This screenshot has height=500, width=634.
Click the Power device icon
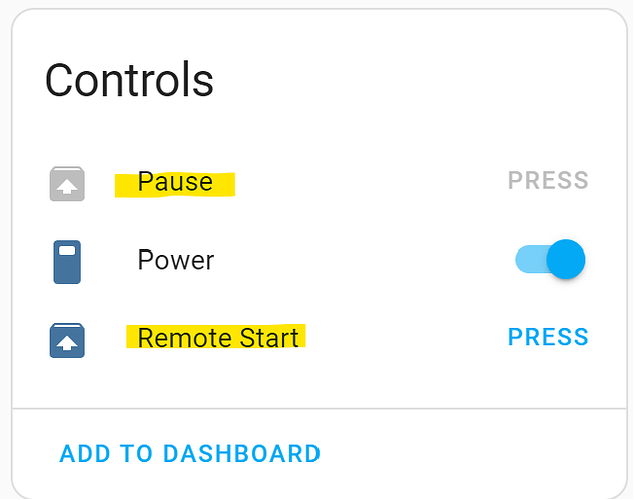point(67,261)
